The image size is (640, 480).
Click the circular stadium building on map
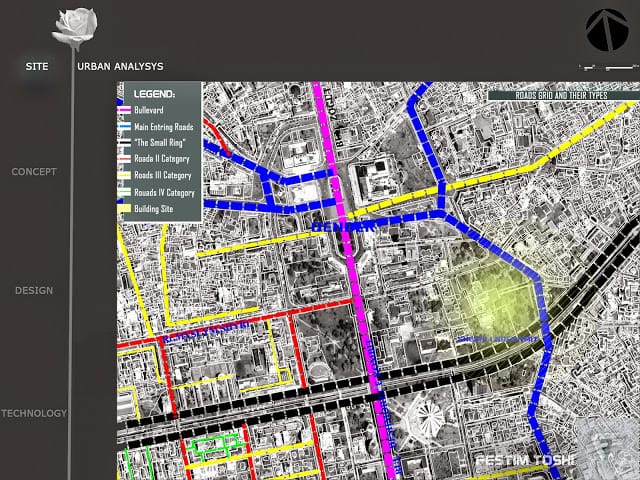tap(427, 419)
